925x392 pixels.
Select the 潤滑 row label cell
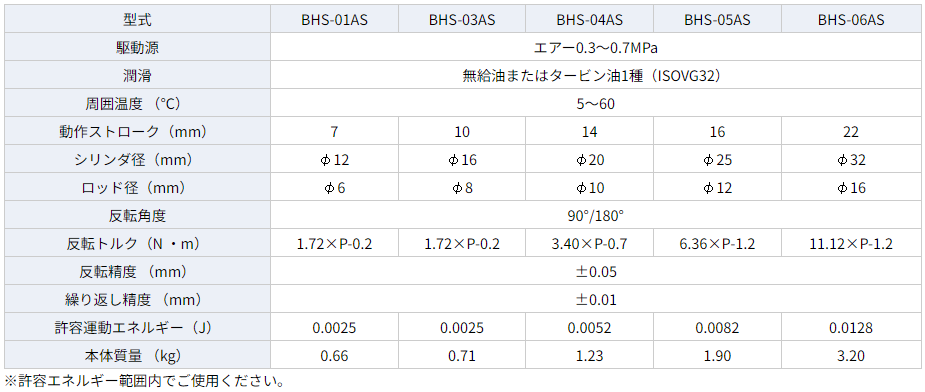(x=137, y=76)
